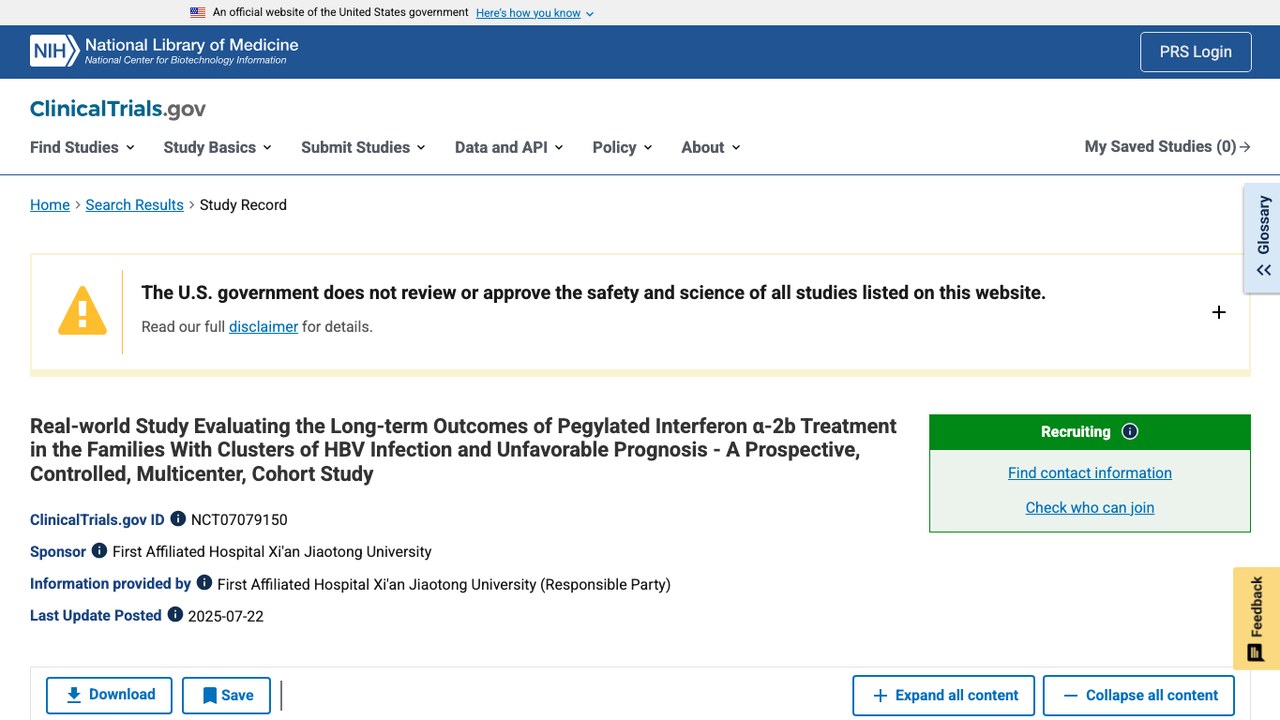Click info icon in Recruiting status banner
Screen dimensions: 1280x720
(1130, 432)
